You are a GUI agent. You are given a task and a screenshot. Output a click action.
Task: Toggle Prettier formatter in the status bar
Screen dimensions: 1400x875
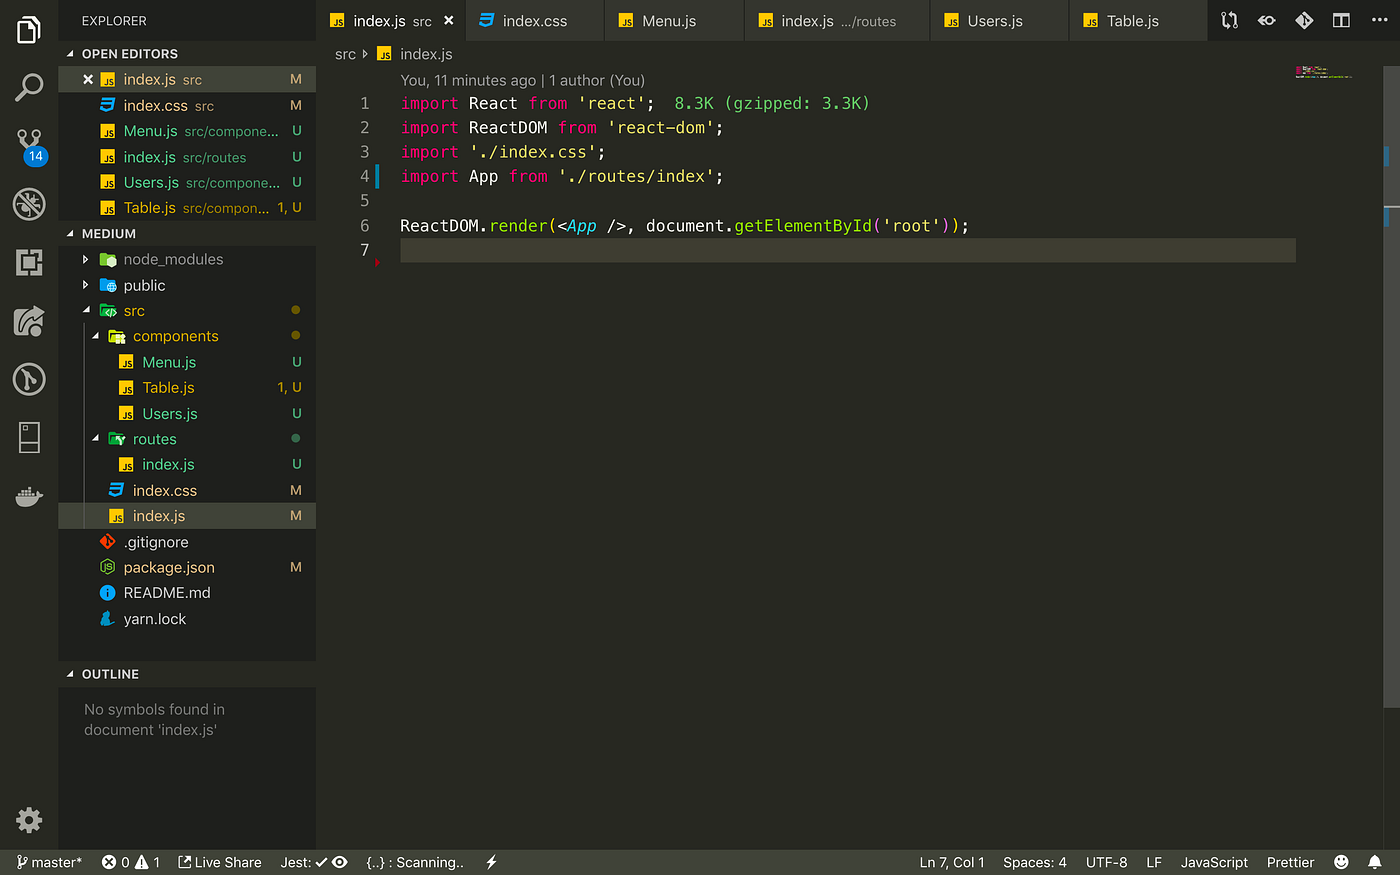[x=1290, y=861]
